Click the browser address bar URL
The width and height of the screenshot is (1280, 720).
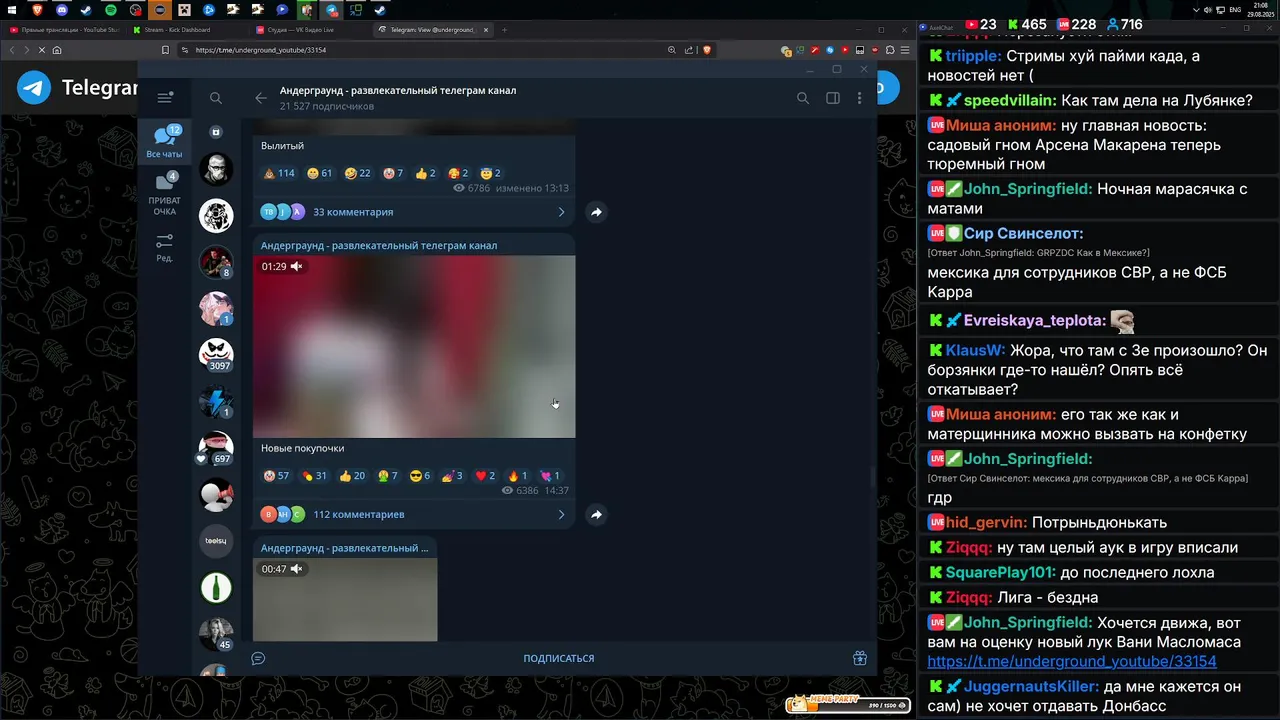(261, 50)
